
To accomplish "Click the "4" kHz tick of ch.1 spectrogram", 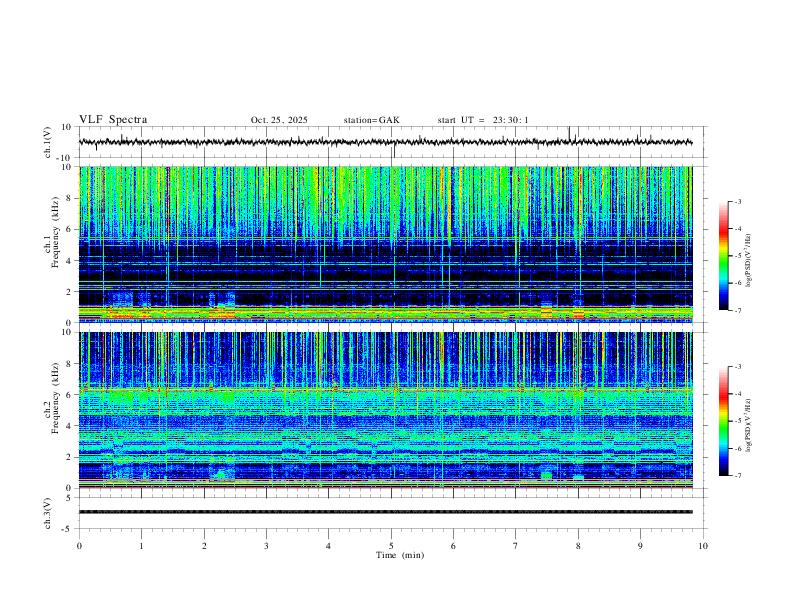I will click(x=69, y=260).
